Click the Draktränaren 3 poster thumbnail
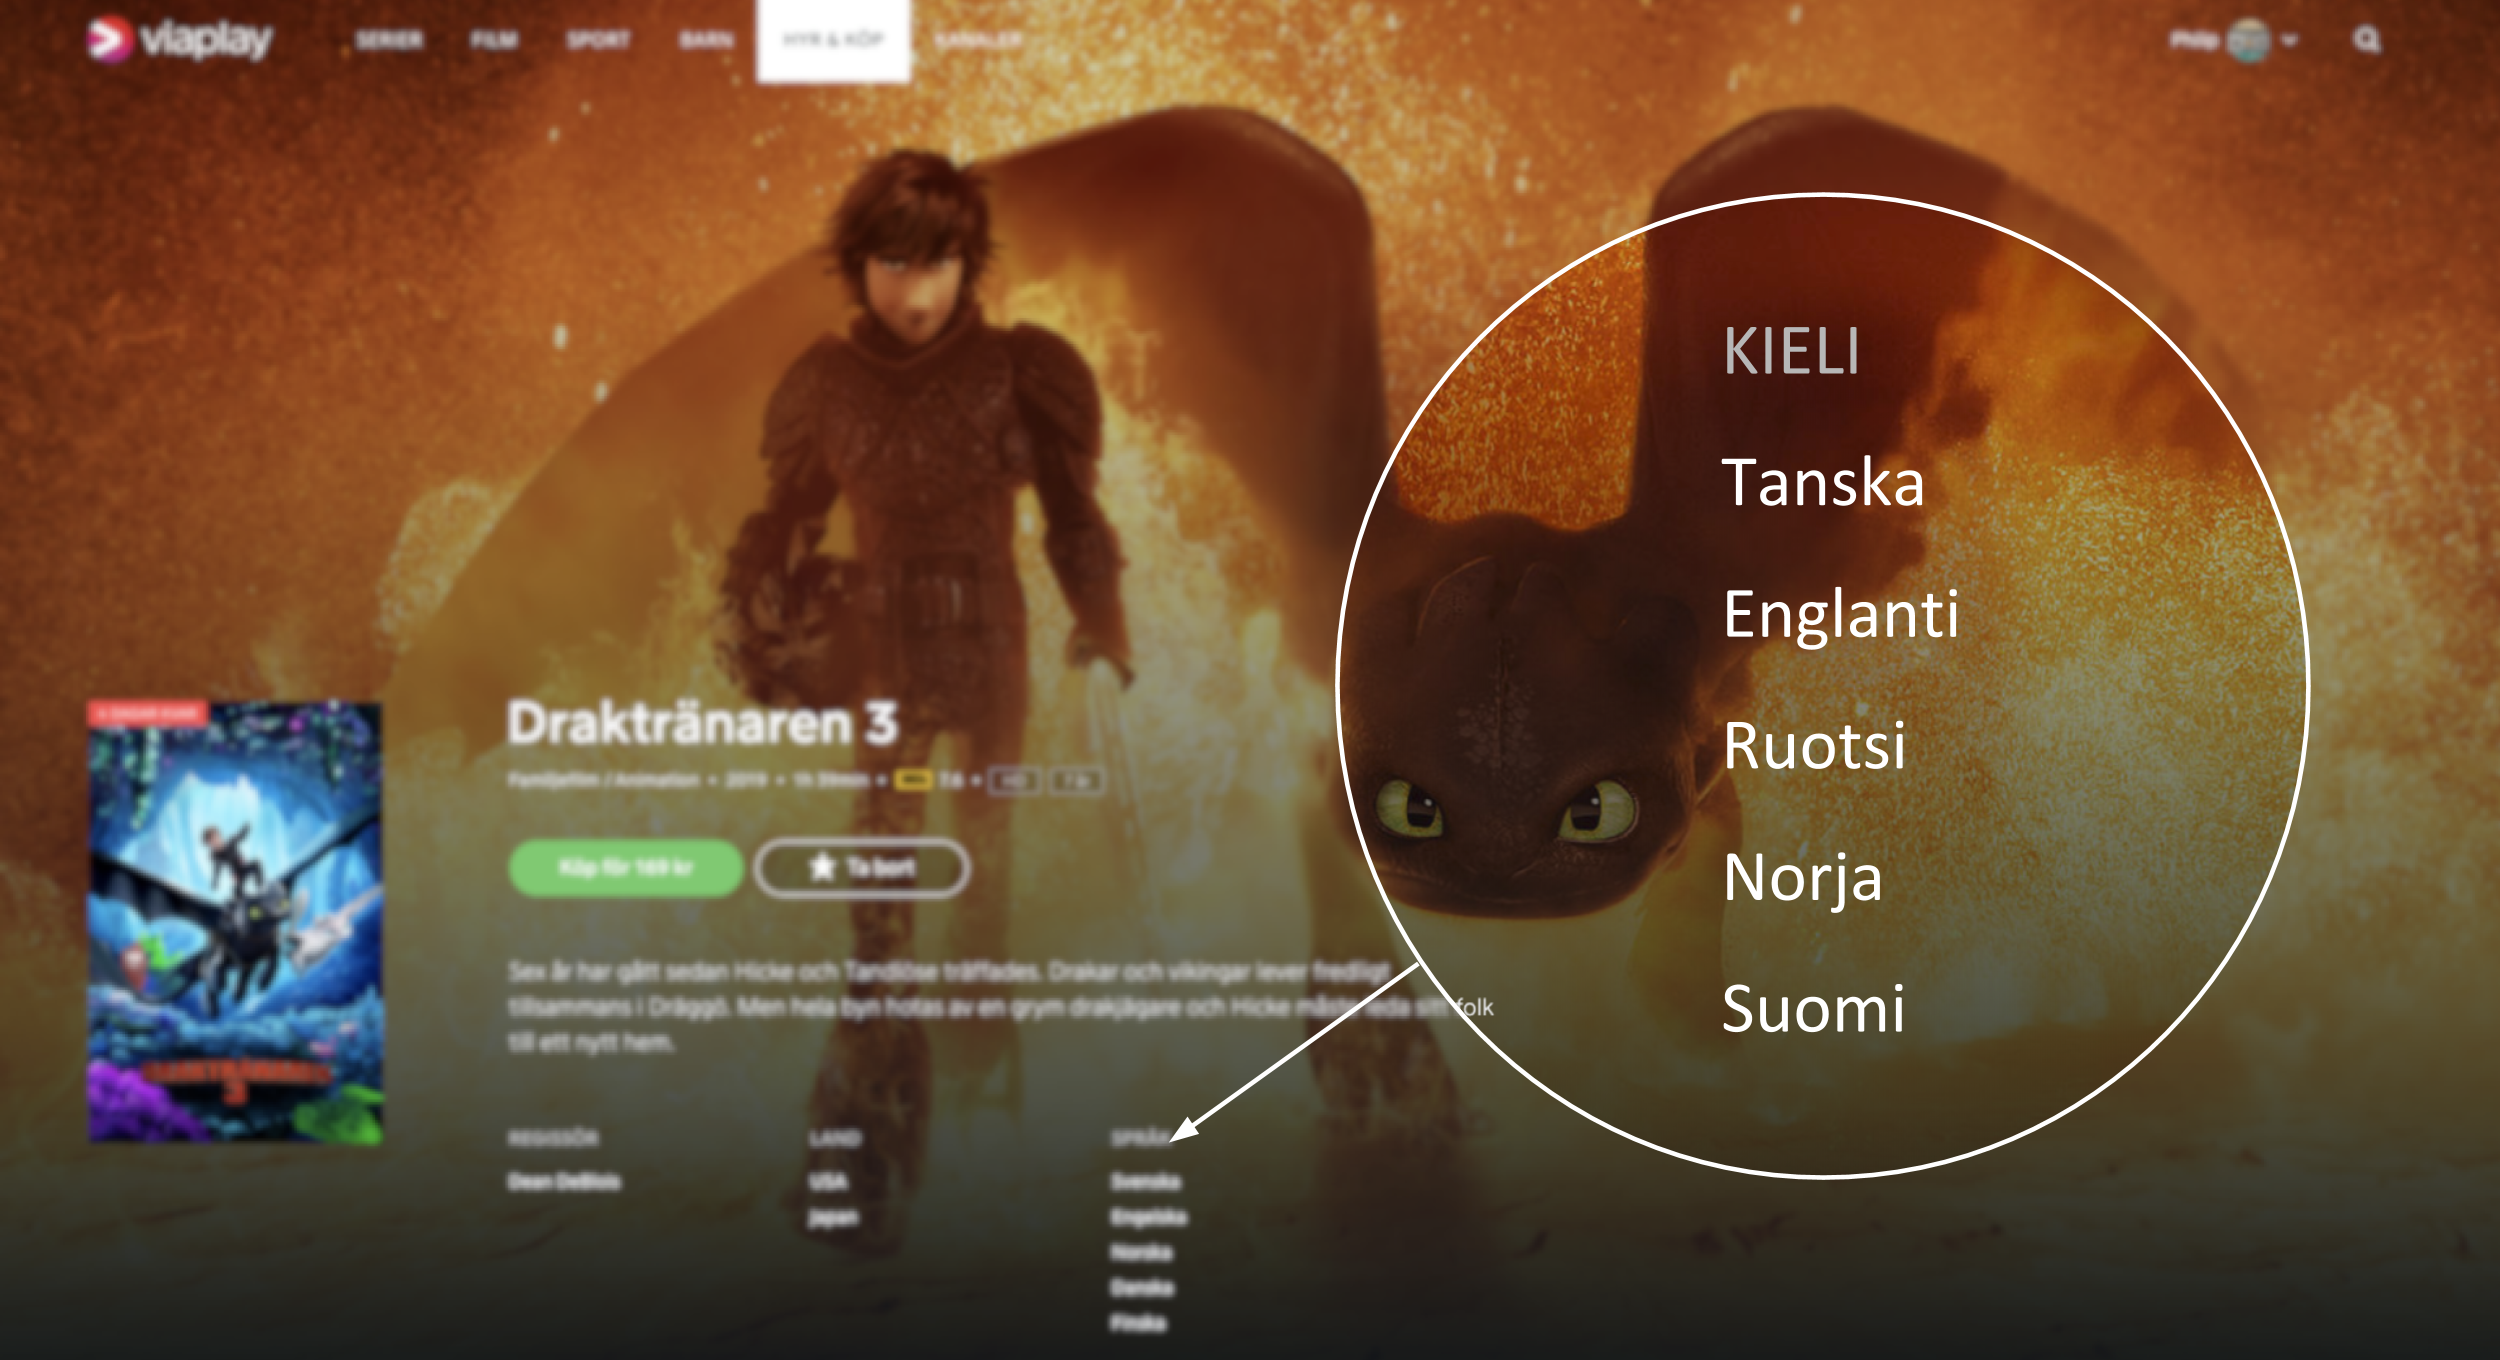The image size is (2500, 1360). tap(235, 922)
